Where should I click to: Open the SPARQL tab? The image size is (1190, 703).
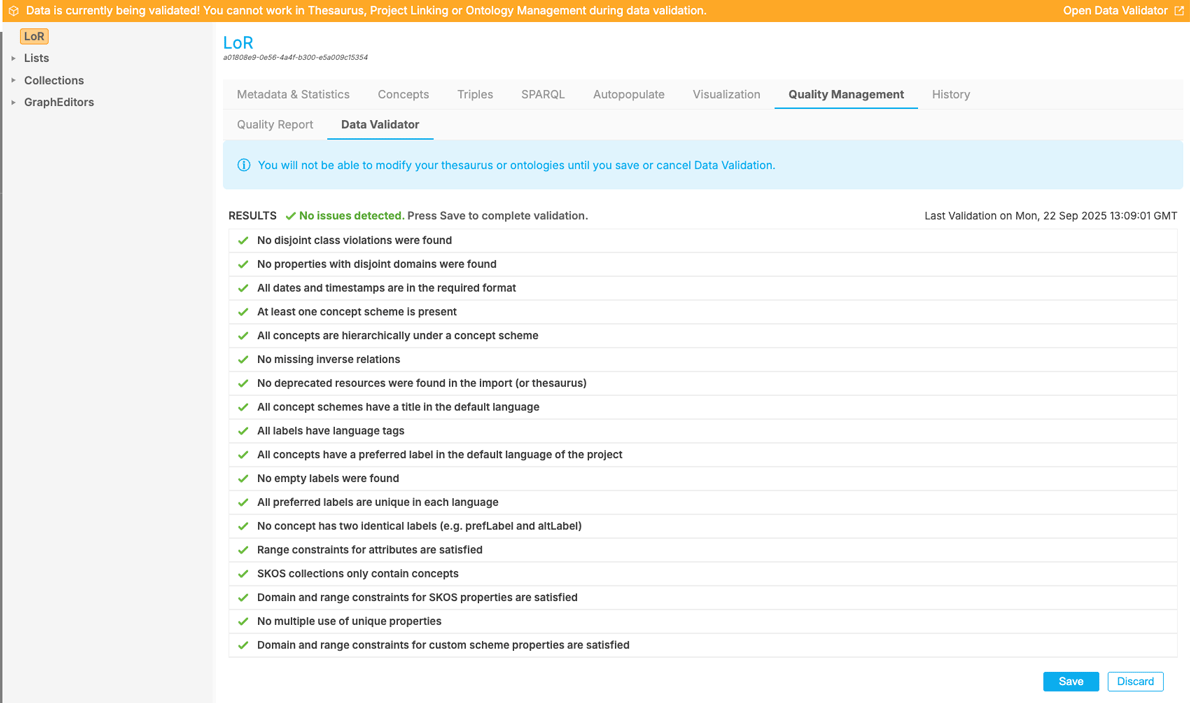pos(543,94)
